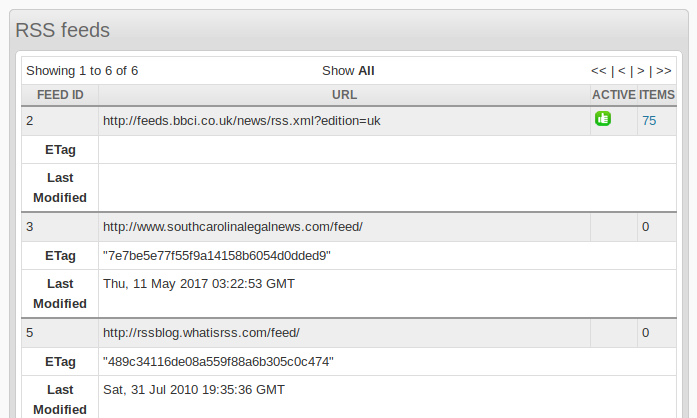Screen dimensions: 697x418
Task: Go to first page with << pager
Action: tap(598, 71)
